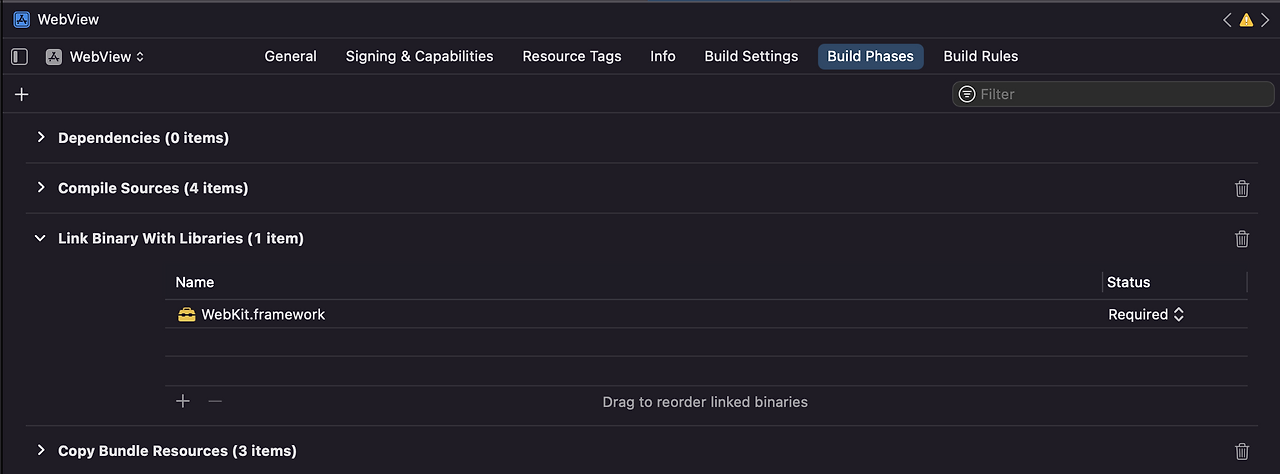Remove selected library with minus button

[x=215, y=401]
